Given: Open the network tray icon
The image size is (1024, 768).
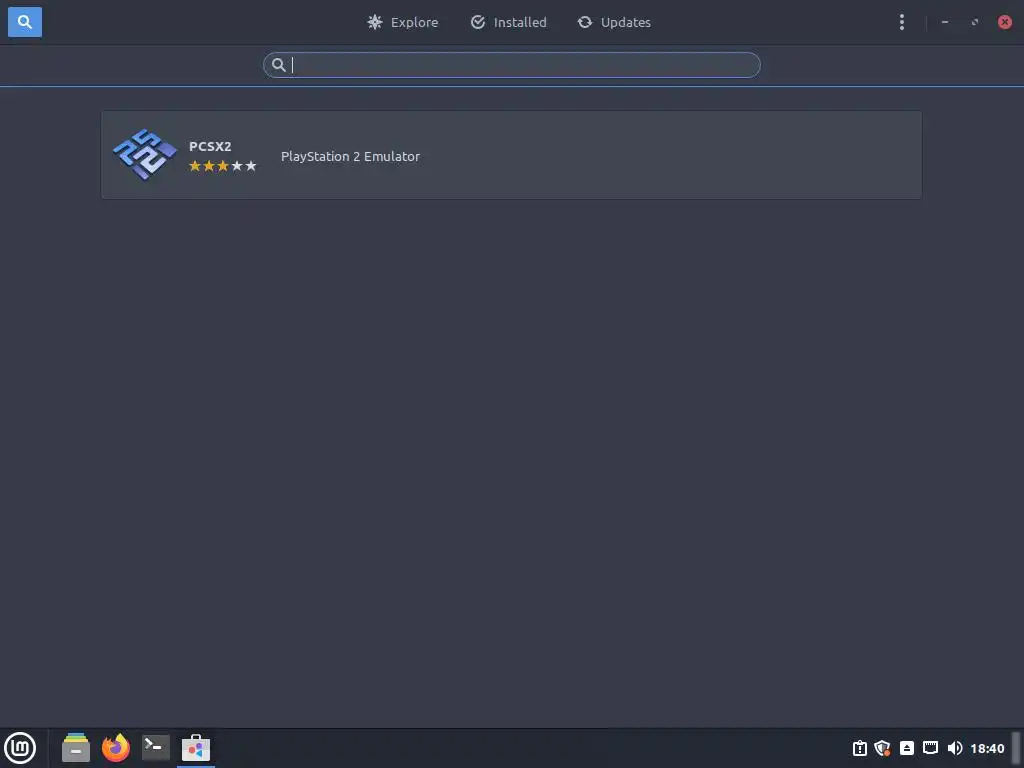Looking at the screenshot, I should [x=931, y=748].
